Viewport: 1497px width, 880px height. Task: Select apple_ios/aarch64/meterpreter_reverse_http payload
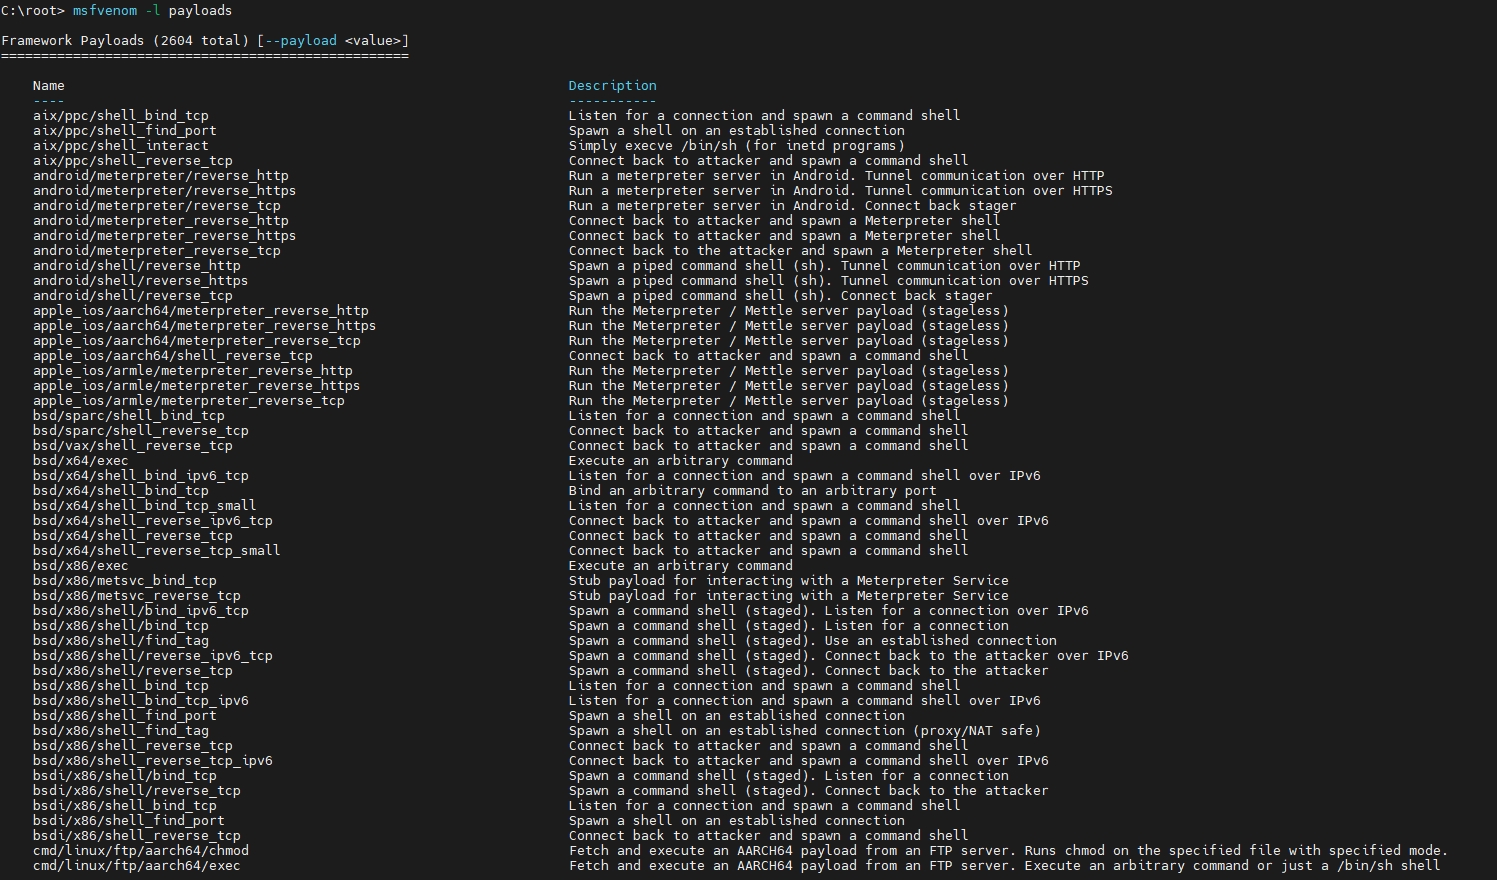pos(201,311)
